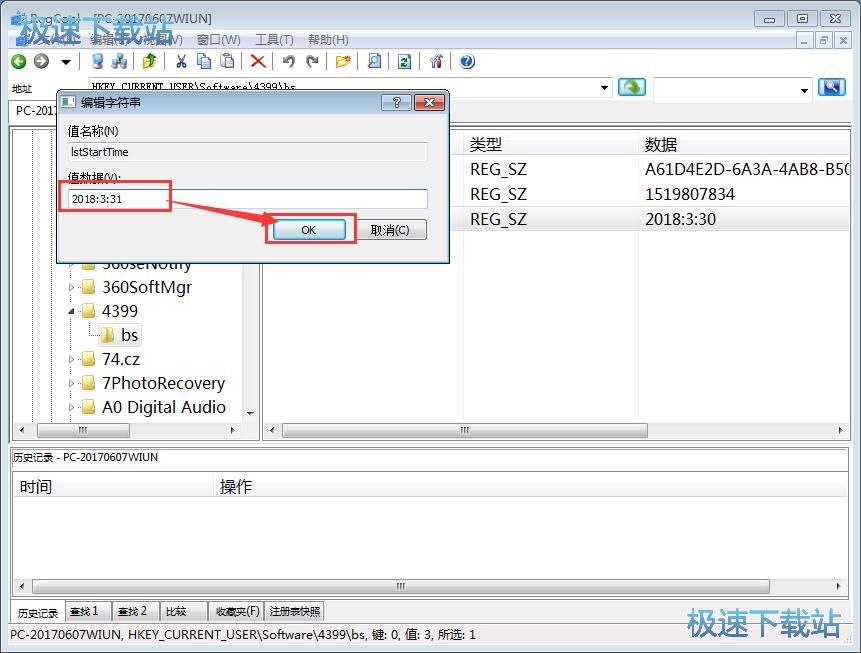The height and width of the screenshot is (653, 861).
Task: Switch to the 查找 2 tab
Action: 135,611
